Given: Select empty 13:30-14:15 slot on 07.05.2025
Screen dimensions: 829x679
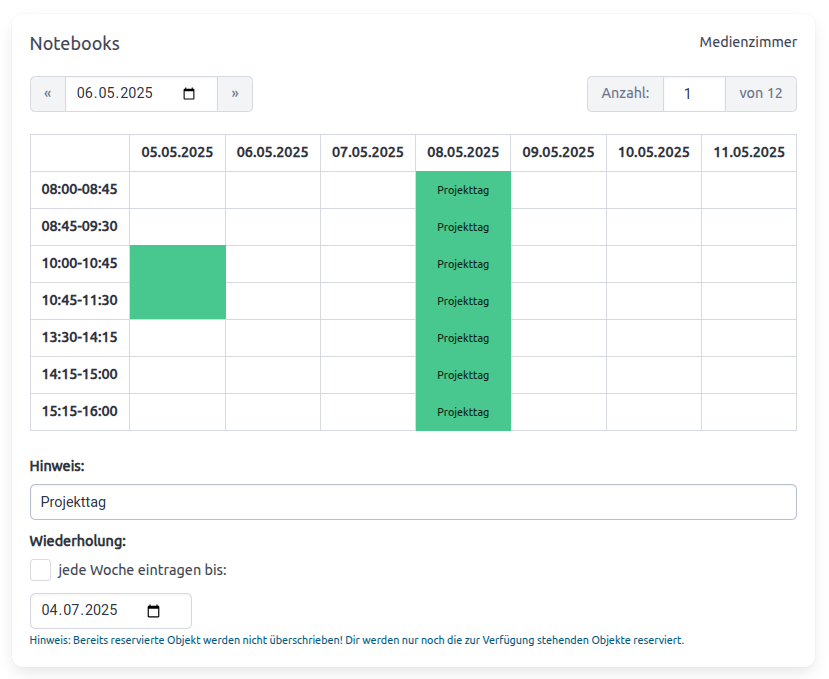Looking at the screenshot, I should coord(368,338).
